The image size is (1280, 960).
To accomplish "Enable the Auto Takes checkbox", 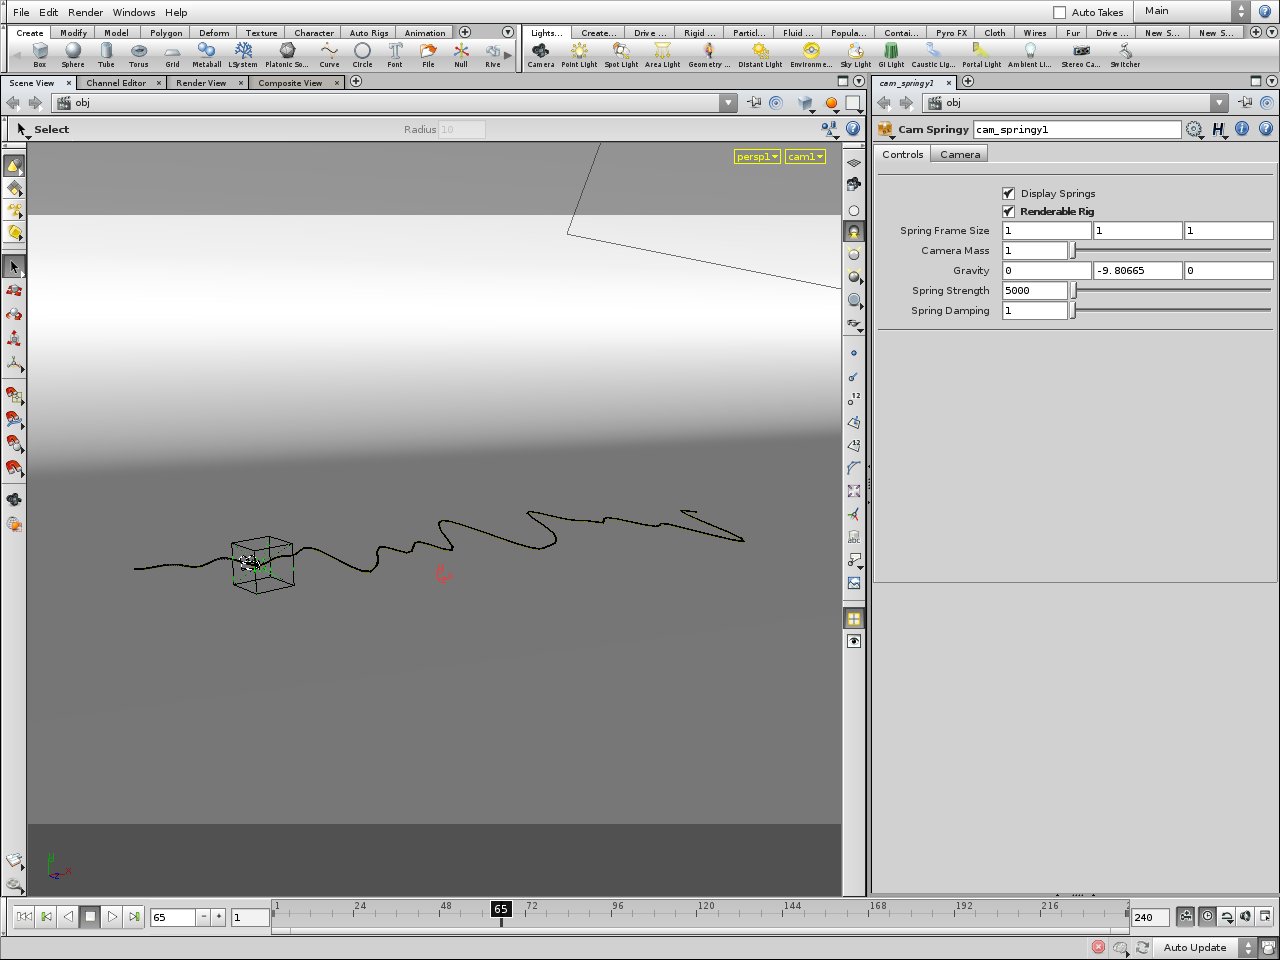I will pos(1060,12).
